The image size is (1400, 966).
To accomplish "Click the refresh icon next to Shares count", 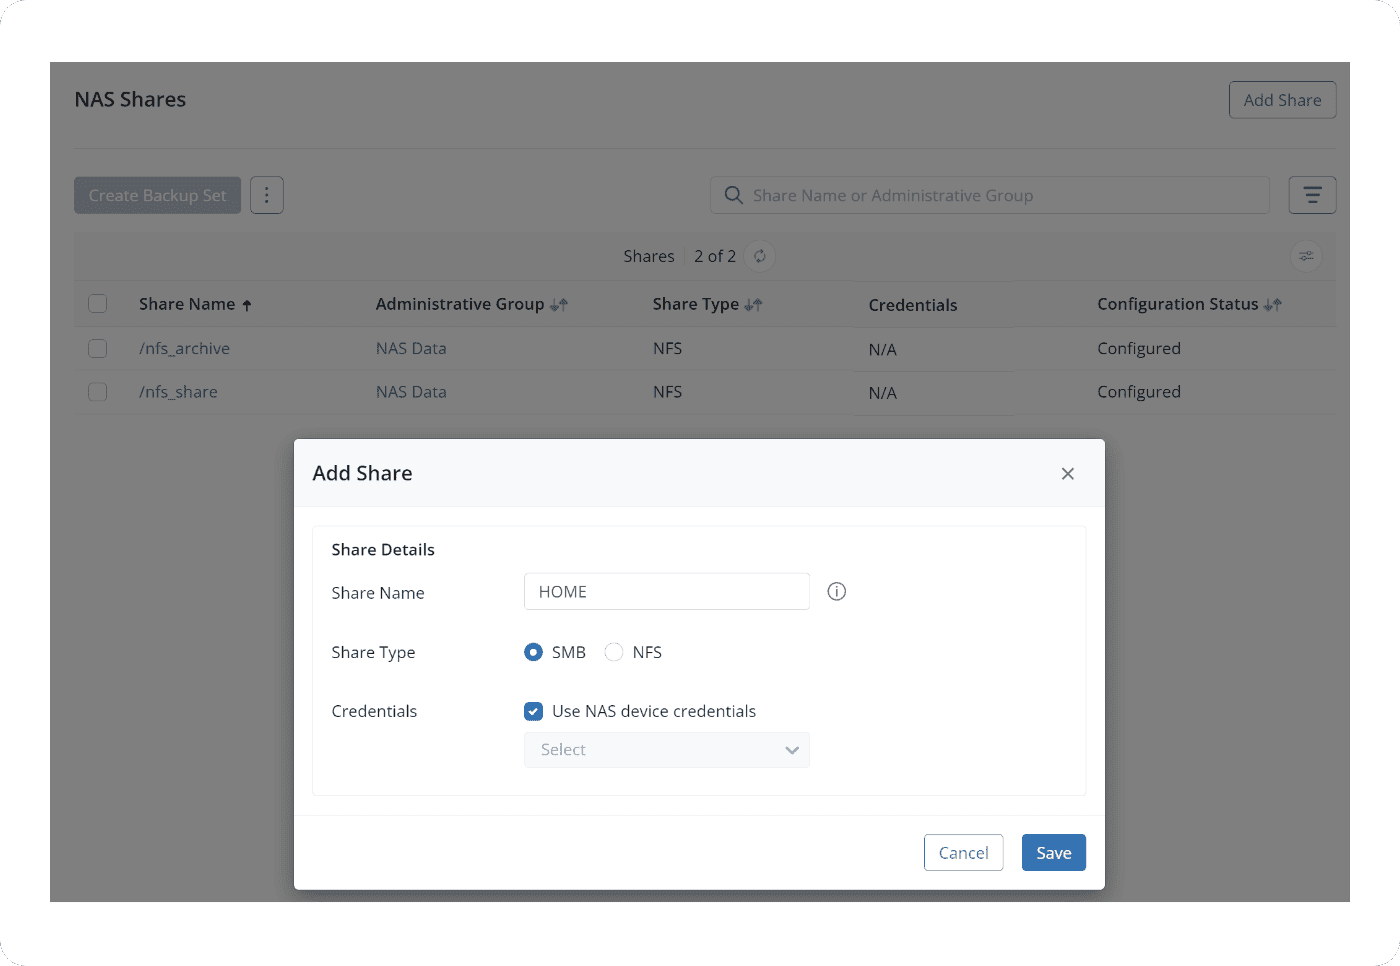I will [760, 256].
